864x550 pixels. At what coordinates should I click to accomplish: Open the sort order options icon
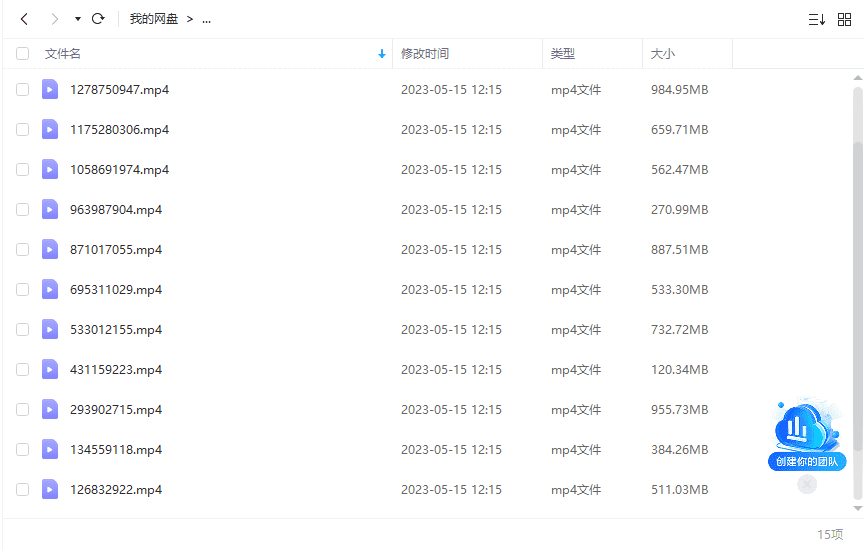[816, 19]
